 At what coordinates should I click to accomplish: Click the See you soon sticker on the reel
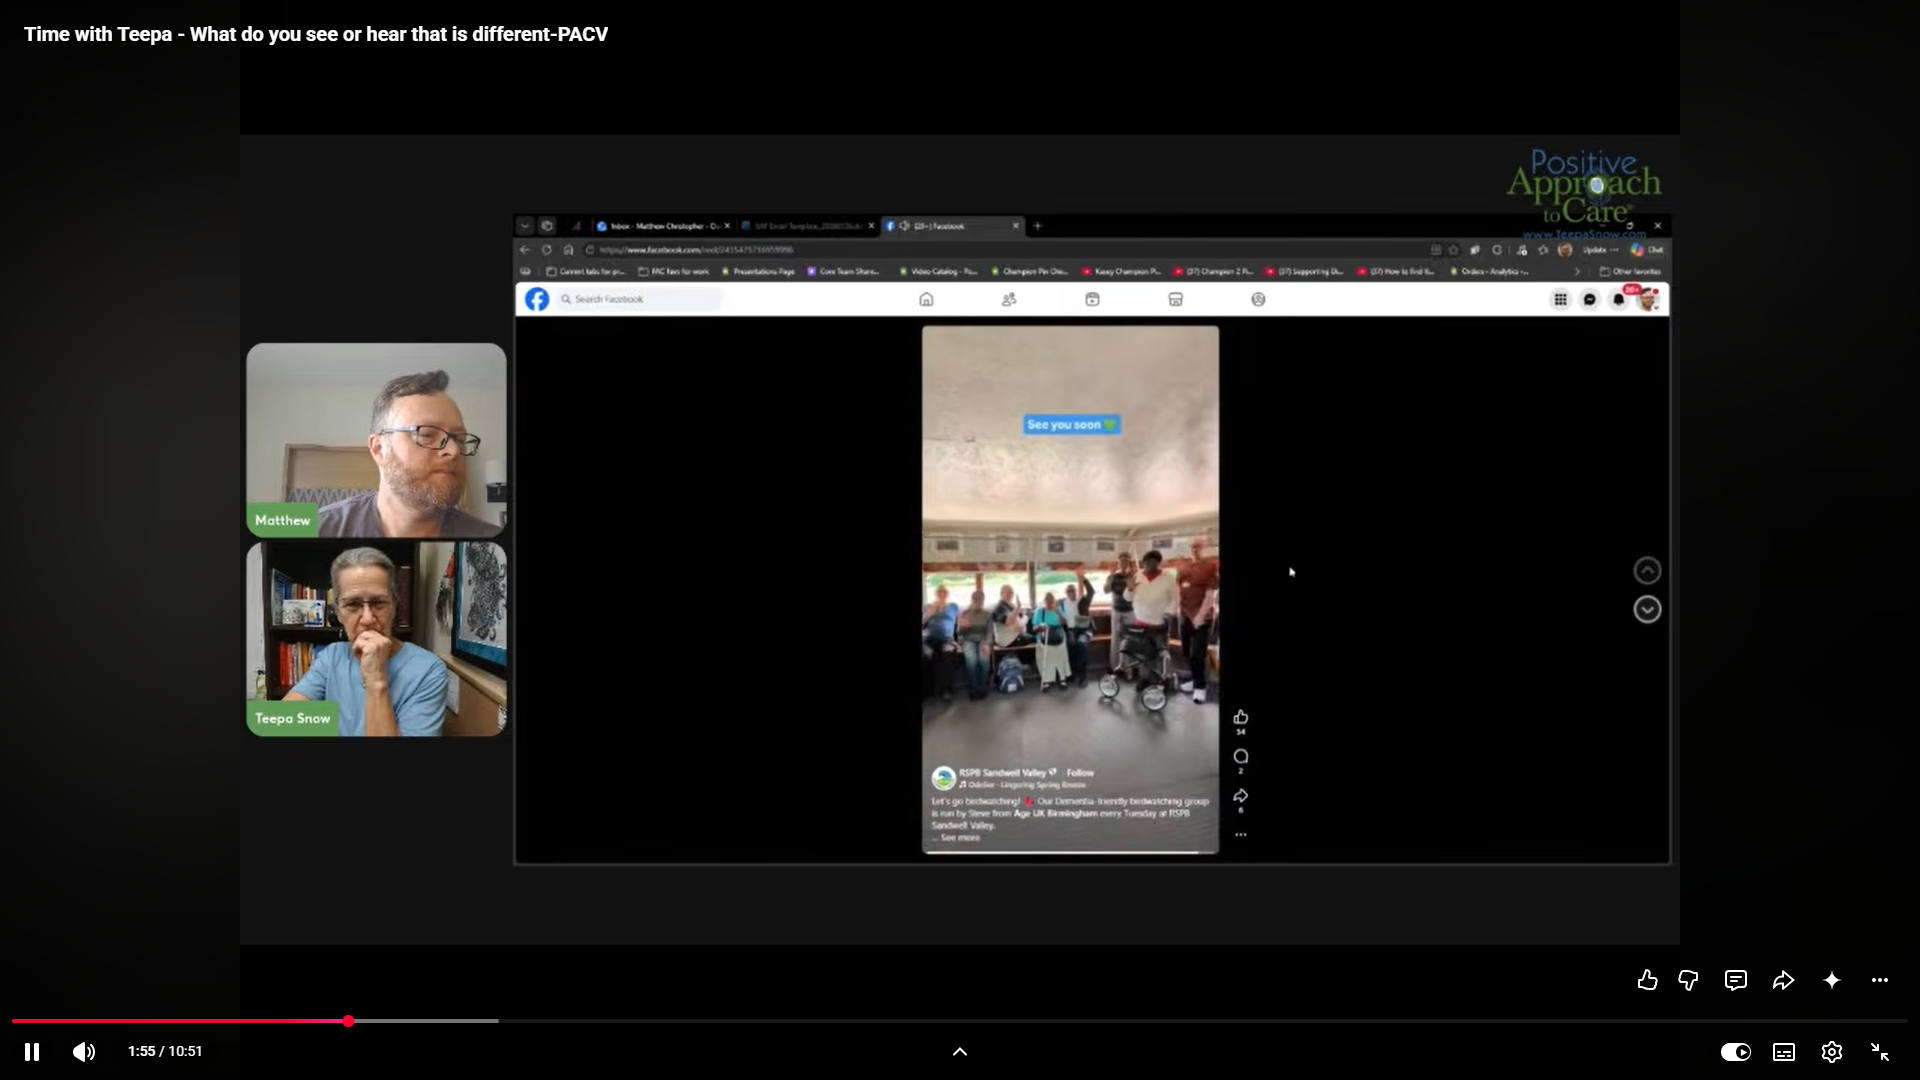pos(1071,425)
